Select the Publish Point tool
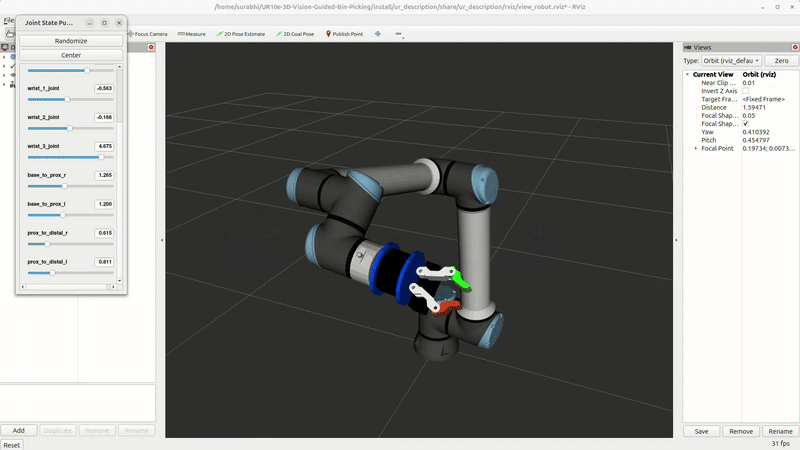 click(344, 34)
